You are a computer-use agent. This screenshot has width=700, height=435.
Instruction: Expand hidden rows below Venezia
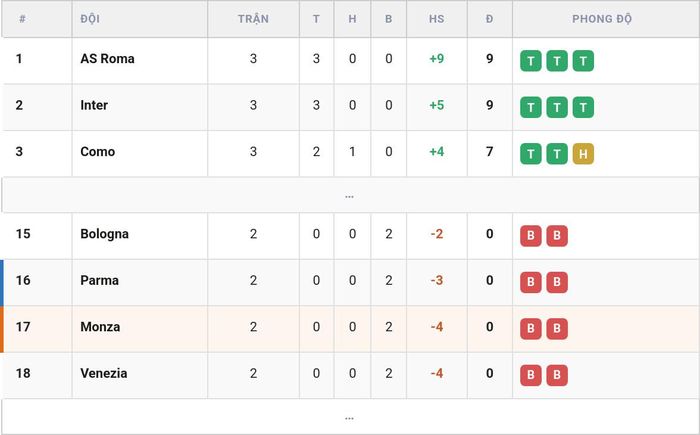(x=350, y=417)
